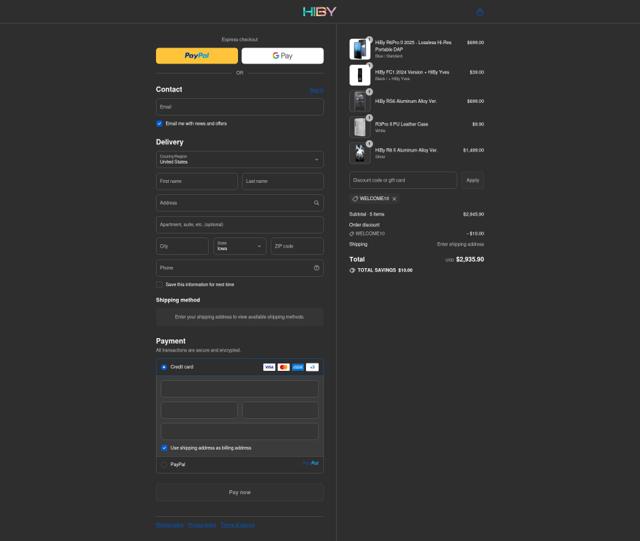The width and height of the screenshot is (640, 541).
Task: Click the phone field help icon
Action: 316,268
